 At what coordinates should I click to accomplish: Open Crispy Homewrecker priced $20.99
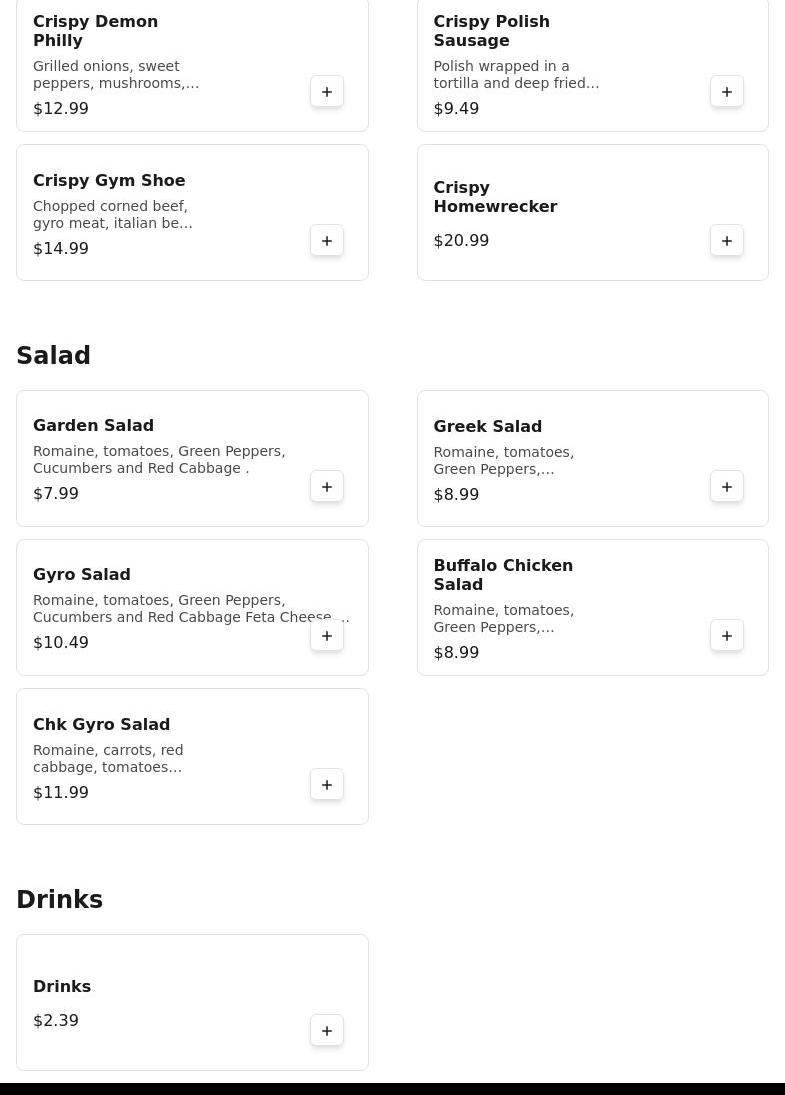point(593,212)
